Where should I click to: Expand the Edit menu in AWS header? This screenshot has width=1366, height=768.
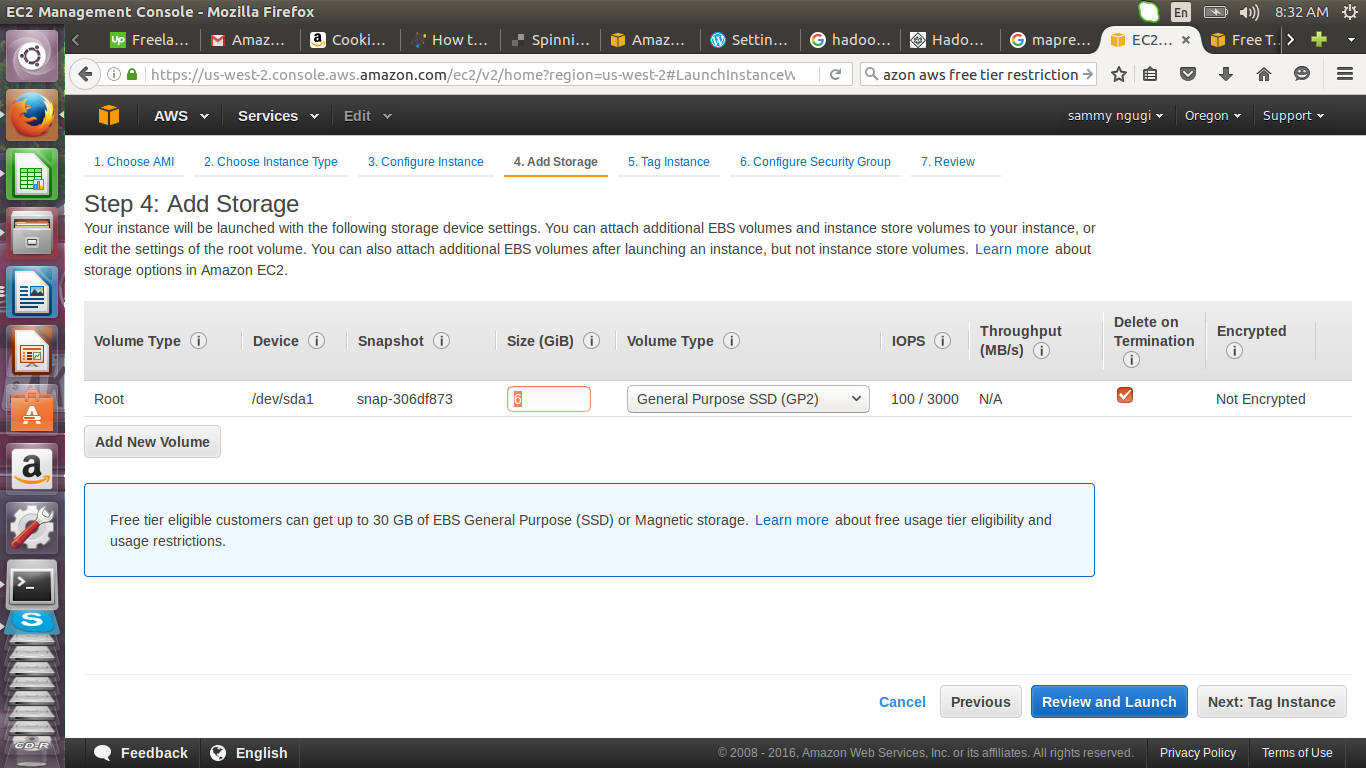click(x=368, y=116)
